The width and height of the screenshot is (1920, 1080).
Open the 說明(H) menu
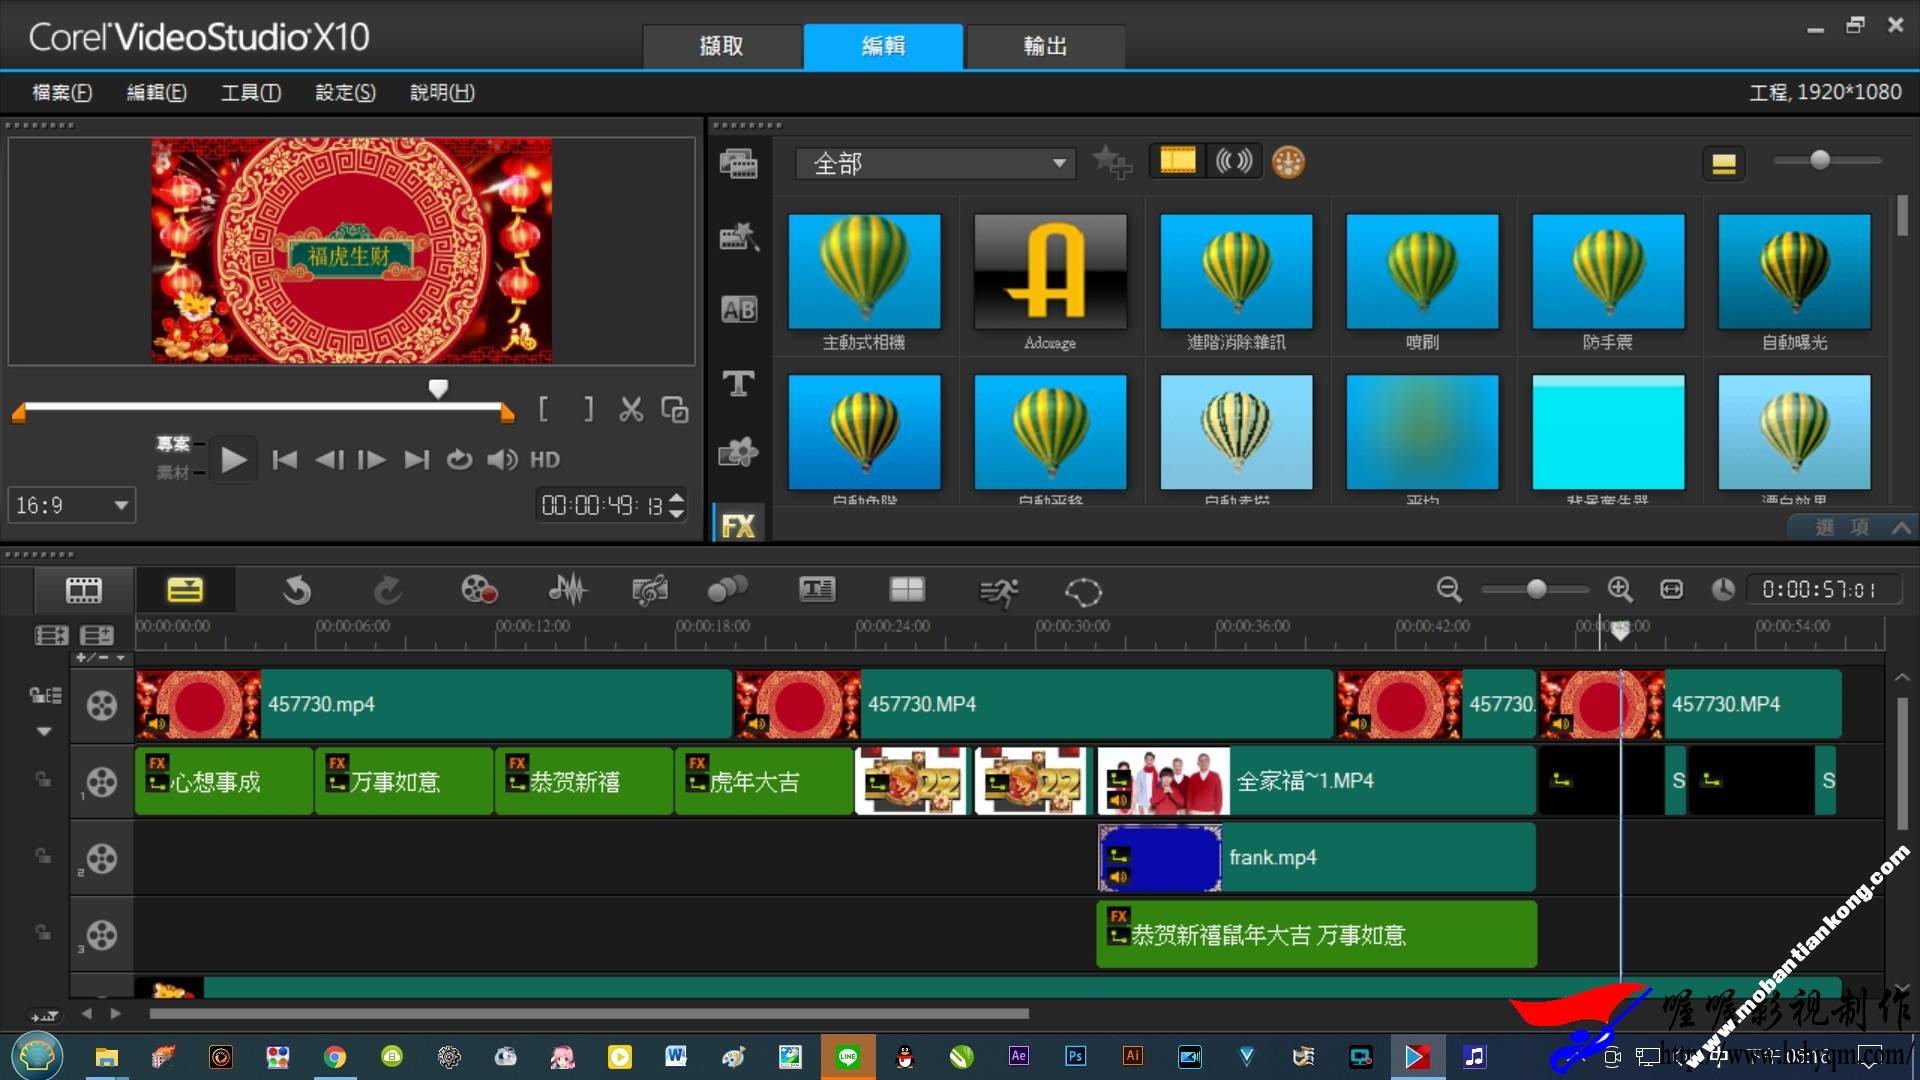pos(442,93)
